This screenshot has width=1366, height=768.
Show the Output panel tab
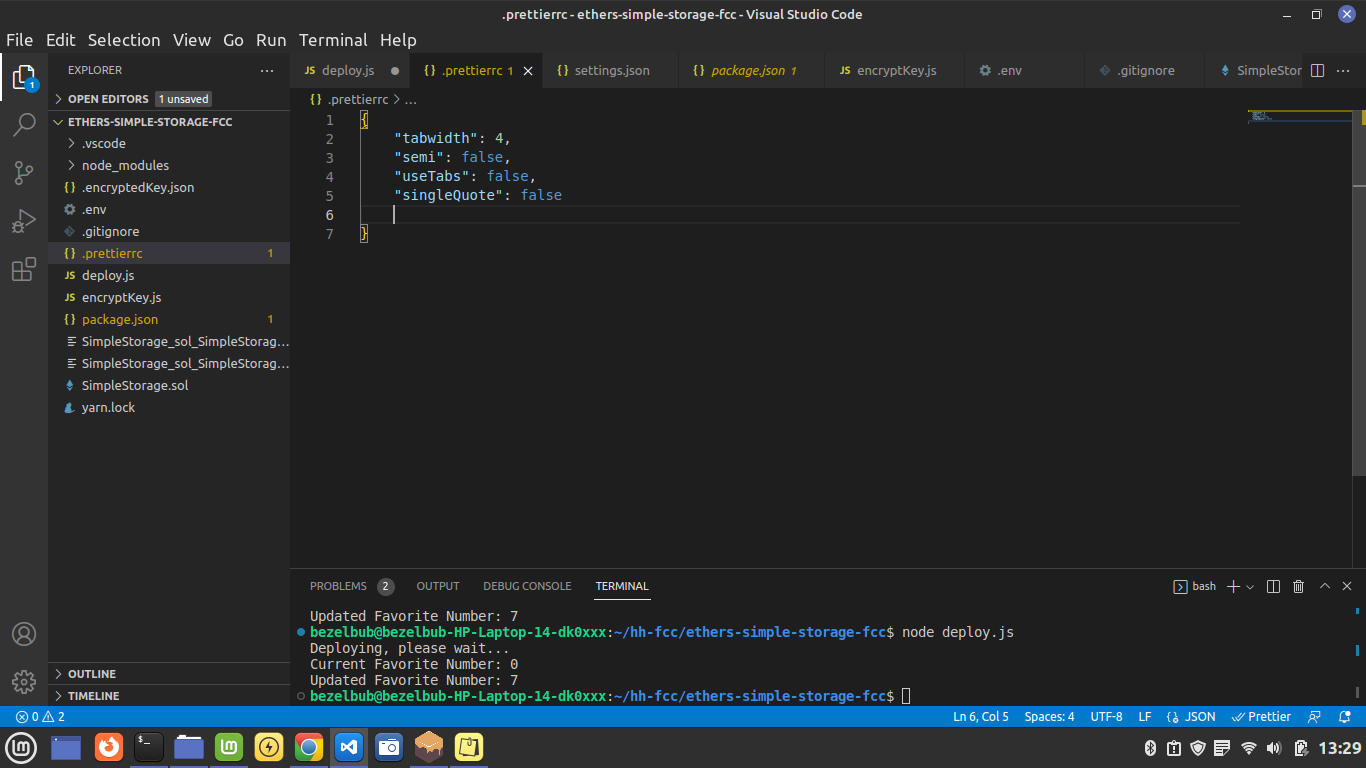(x=438, y=586)
